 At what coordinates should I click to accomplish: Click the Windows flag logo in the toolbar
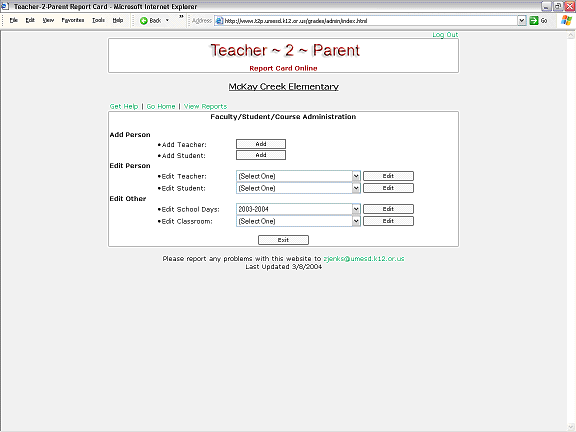(x=566, y=21)
